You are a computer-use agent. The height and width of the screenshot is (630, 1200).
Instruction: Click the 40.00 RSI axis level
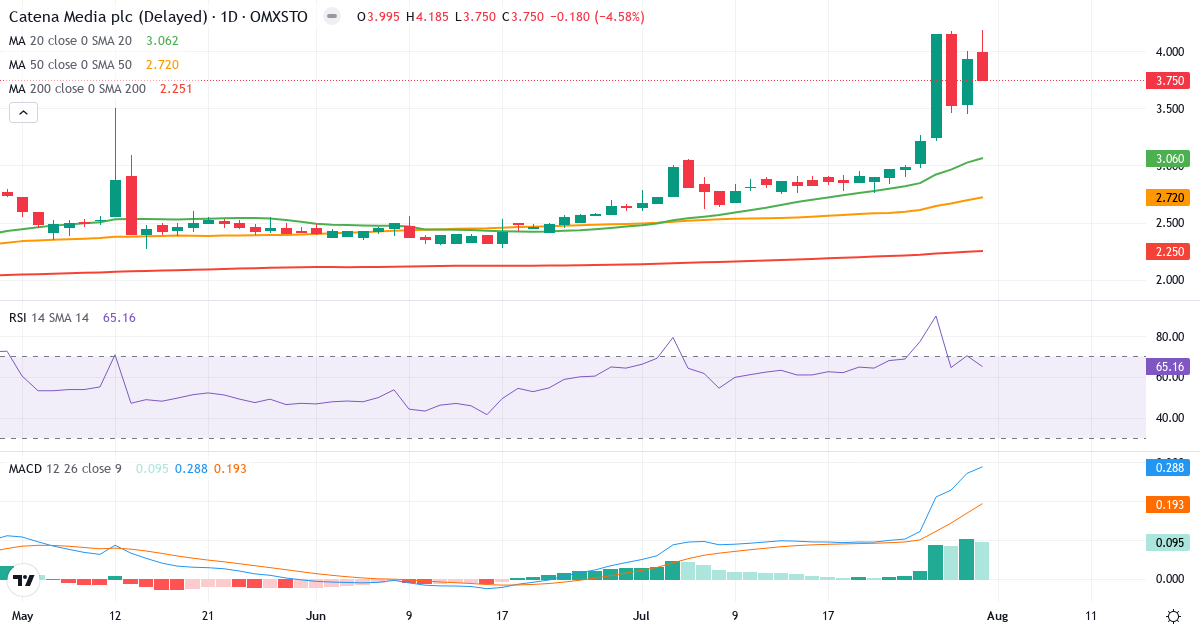coord(1170,418)
